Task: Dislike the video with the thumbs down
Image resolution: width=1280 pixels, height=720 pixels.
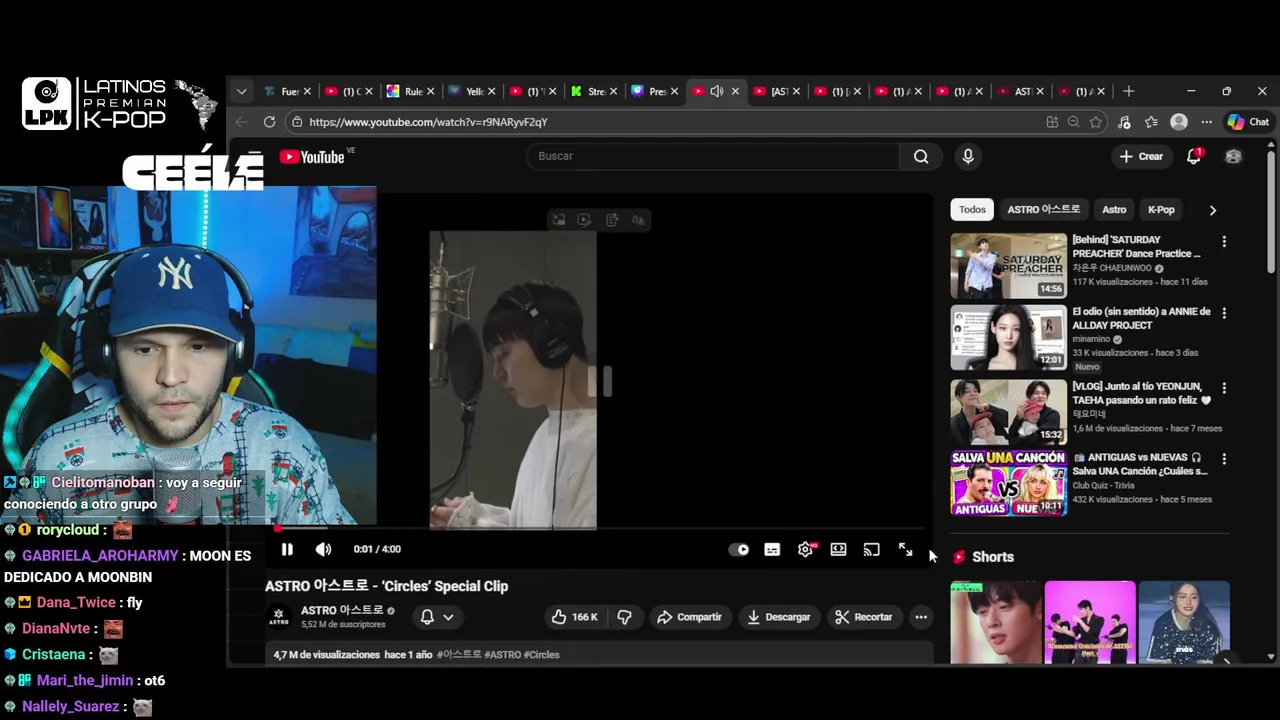Action: [x=624, y=617]
